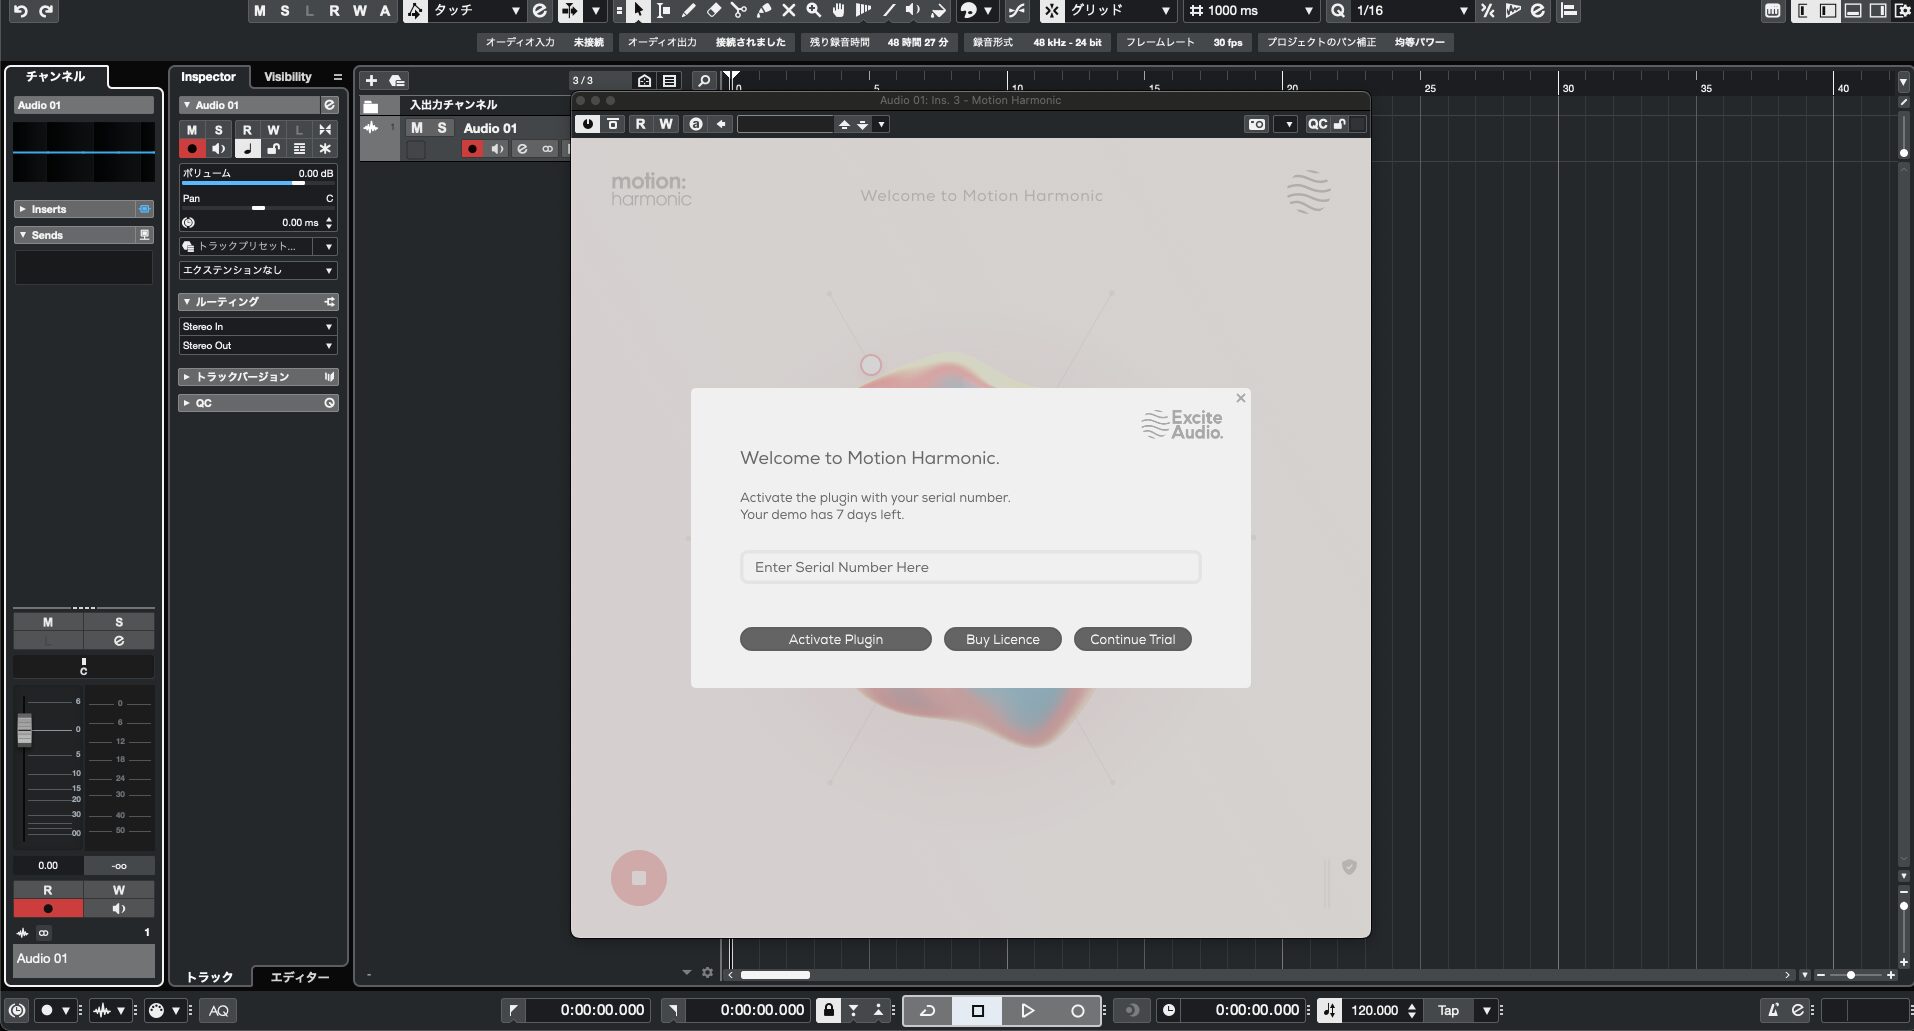Select the hand-shaped audition tool

click(x=838, y=11)
